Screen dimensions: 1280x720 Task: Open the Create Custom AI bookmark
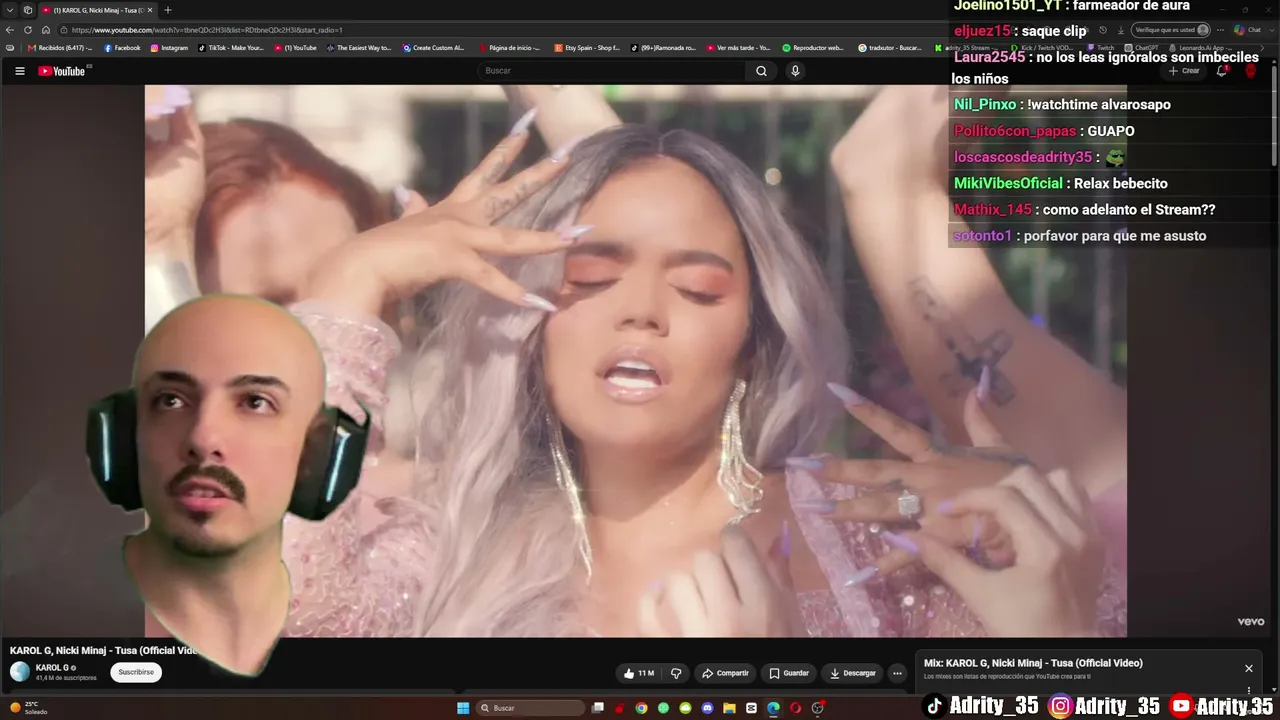pos(434,48)
